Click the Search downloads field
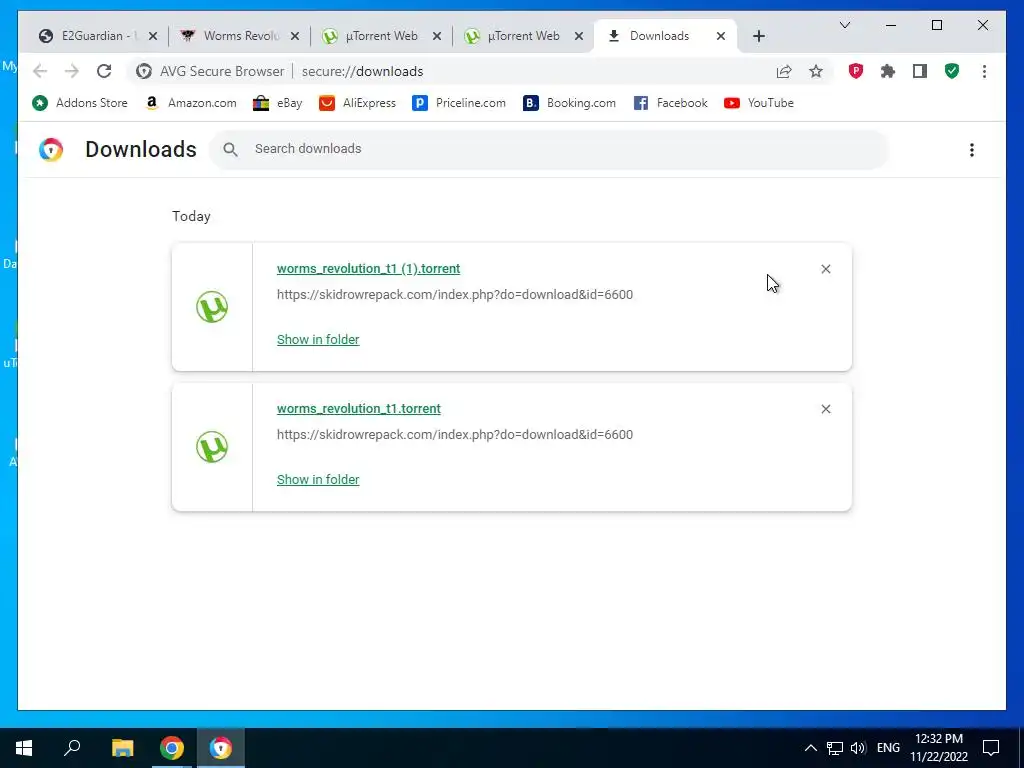Image resolution: width=1024 pixels, height=768 pixels. click(x=549, y=149)
